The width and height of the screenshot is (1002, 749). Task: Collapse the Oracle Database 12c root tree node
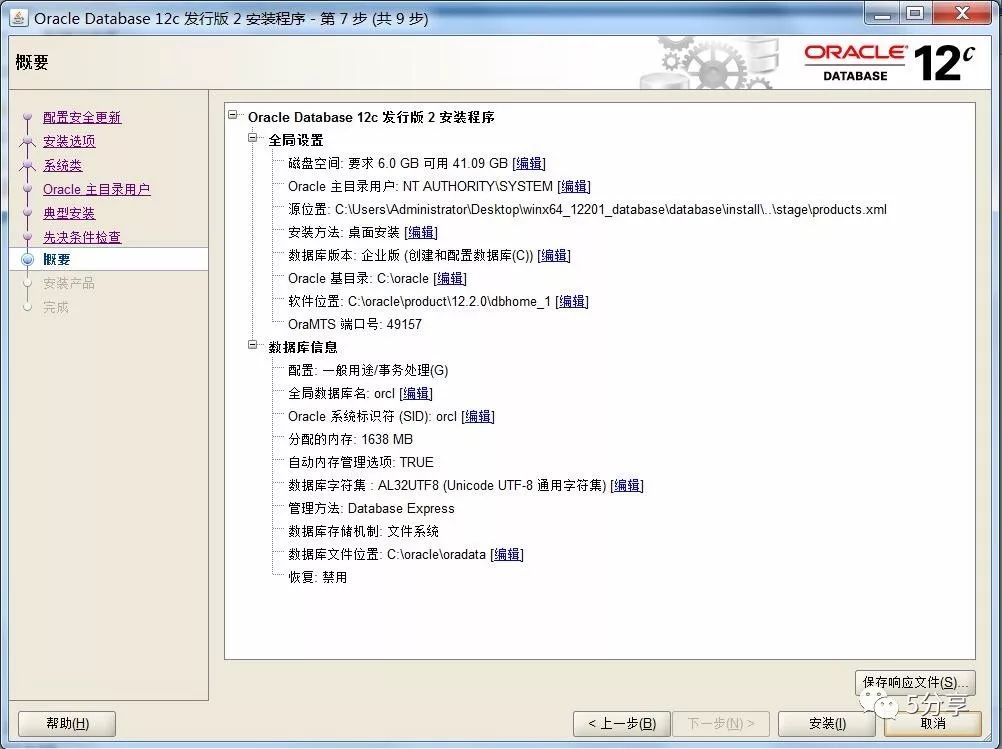tap(233, 115)
